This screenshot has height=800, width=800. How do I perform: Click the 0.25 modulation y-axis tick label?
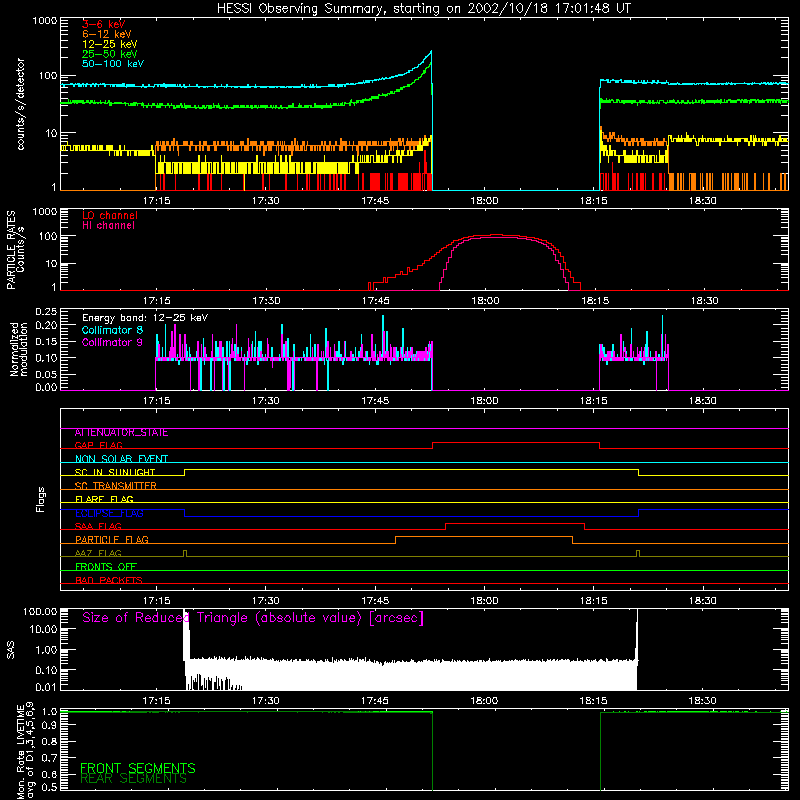[46, 311]
